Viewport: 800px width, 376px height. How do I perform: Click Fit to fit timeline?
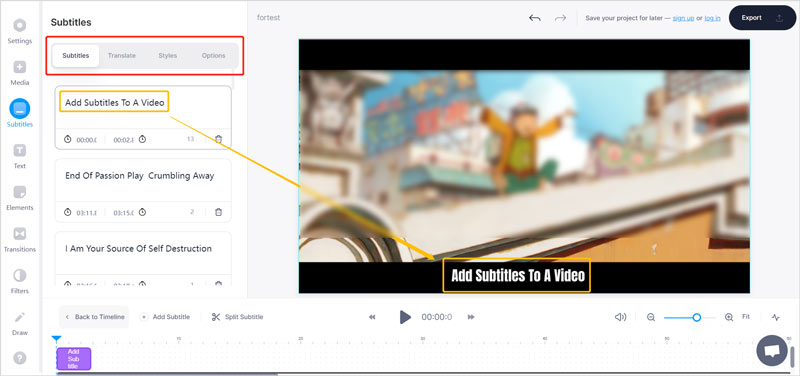(745, 317)
